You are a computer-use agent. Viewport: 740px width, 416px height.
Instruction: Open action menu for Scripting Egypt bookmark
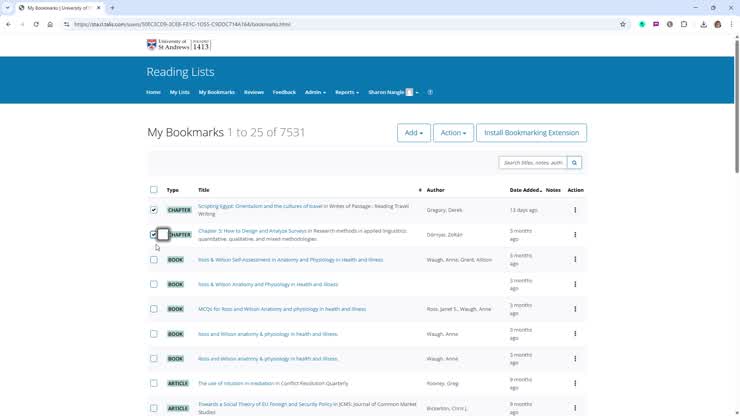575,210
